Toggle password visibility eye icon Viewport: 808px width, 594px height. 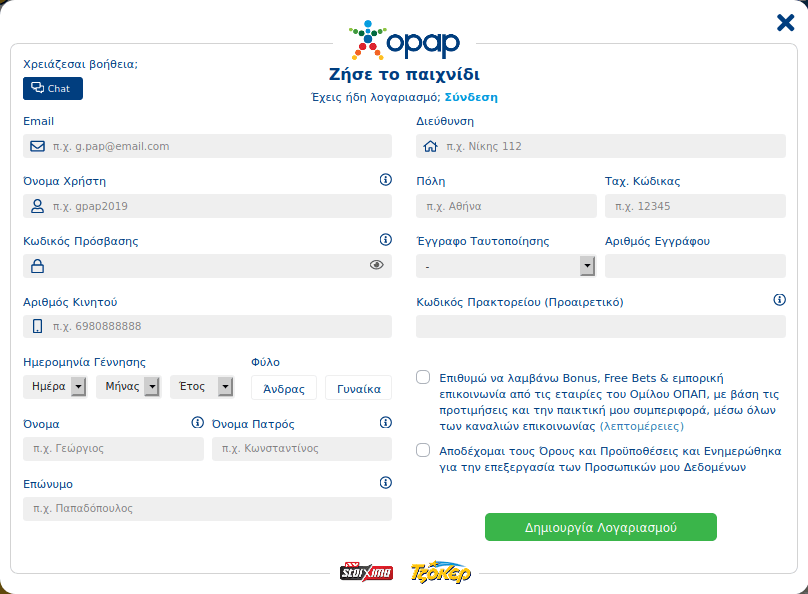[x=376, y=265]
